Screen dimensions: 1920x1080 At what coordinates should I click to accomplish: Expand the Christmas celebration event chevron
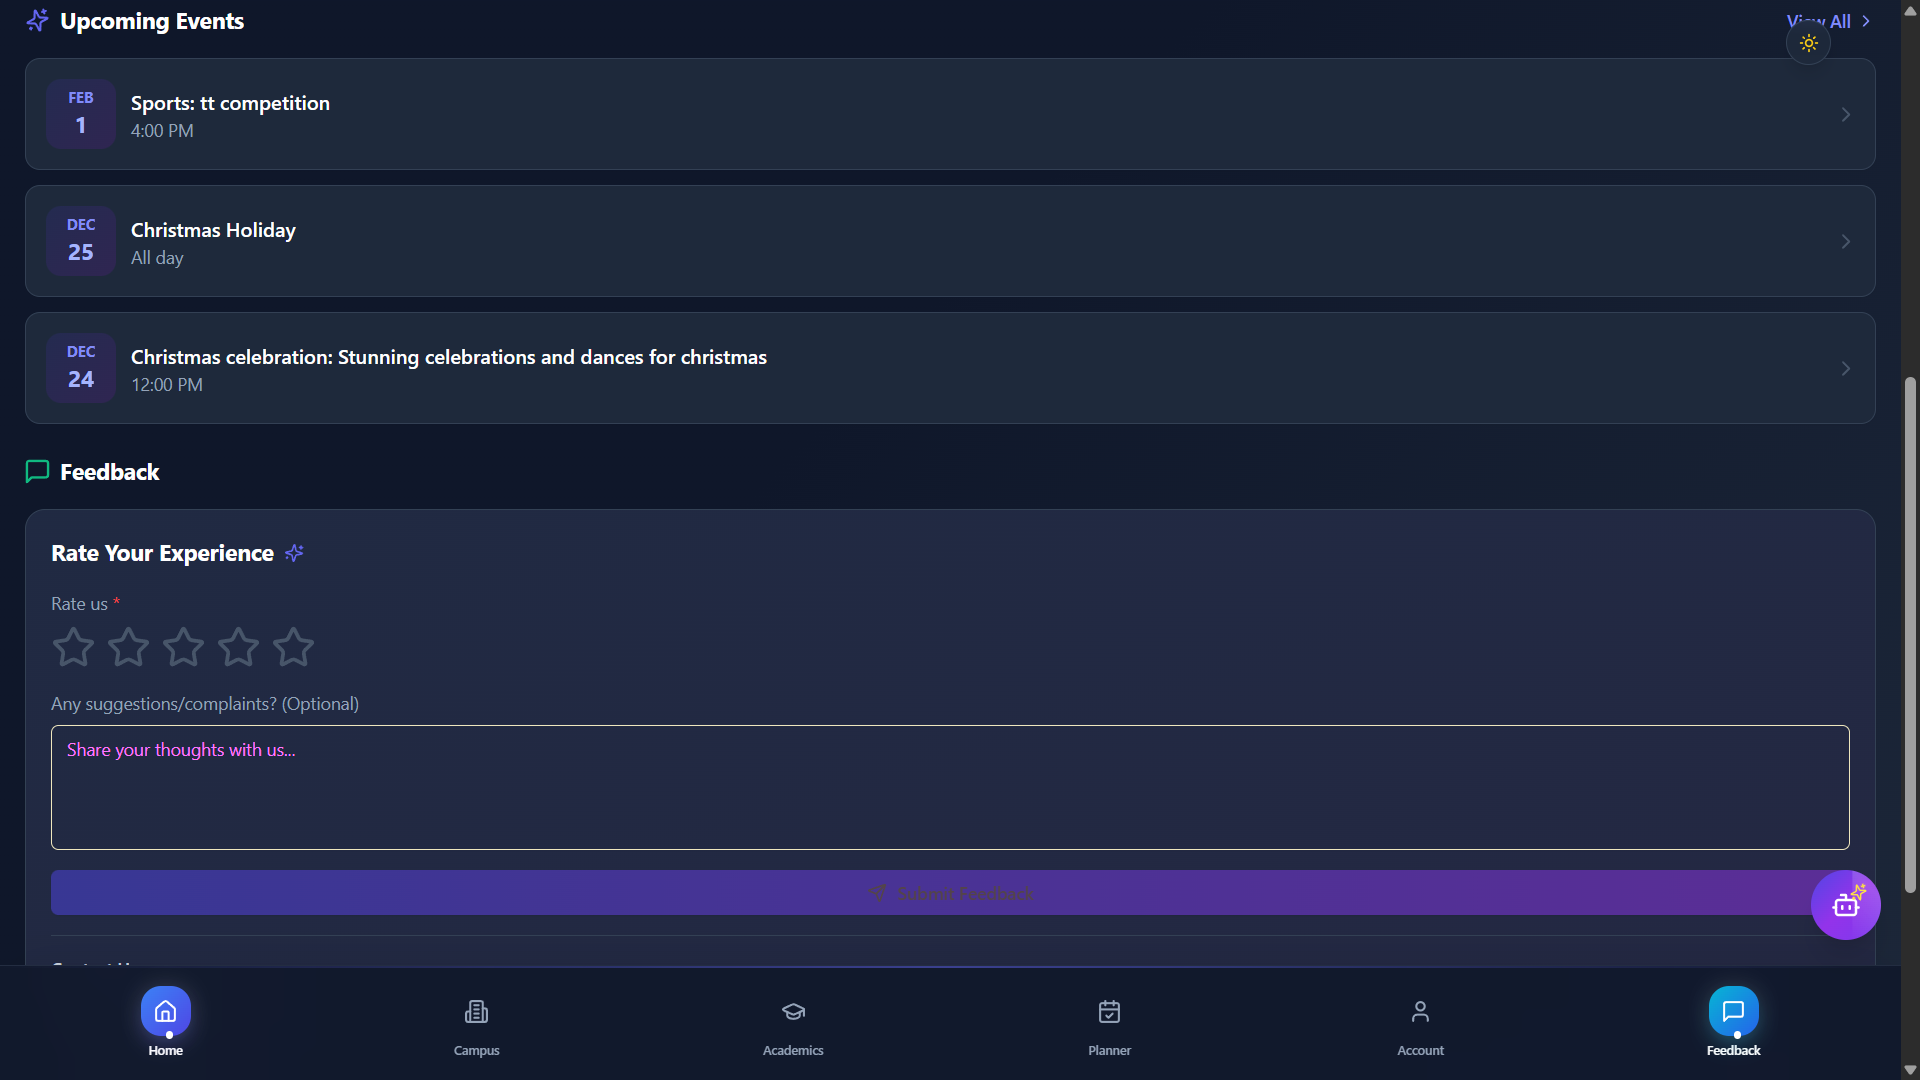(1845, 369)
